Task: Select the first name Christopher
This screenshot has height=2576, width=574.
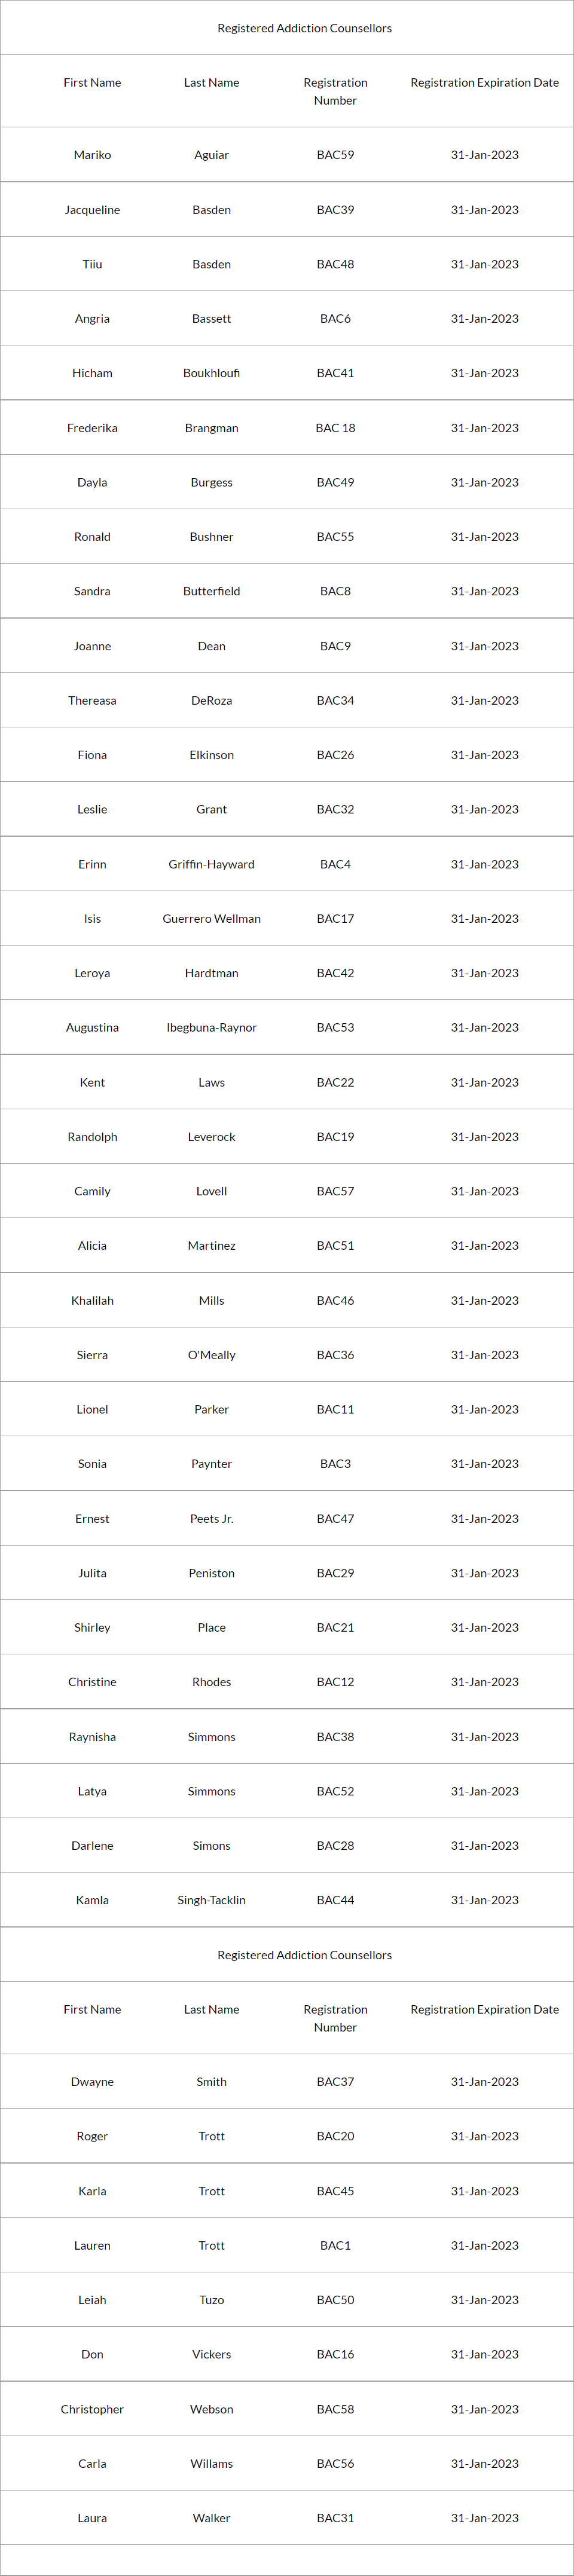Action: [92, 2409]
